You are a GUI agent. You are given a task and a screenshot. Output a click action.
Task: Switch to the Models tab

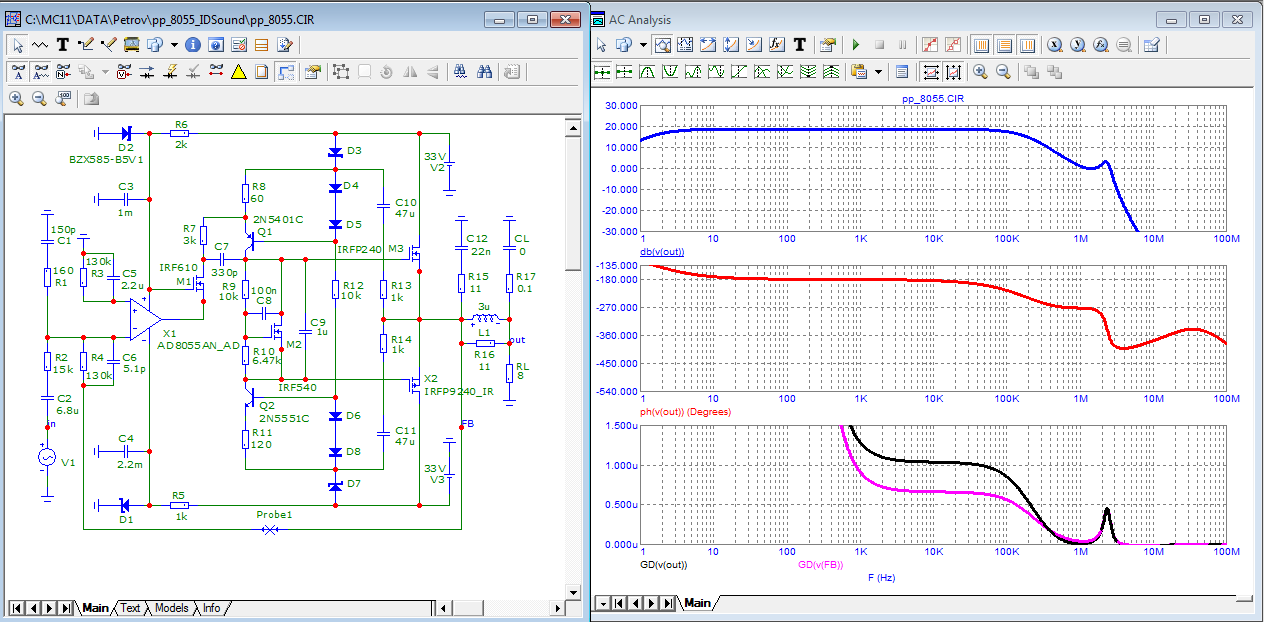point(171,608)
